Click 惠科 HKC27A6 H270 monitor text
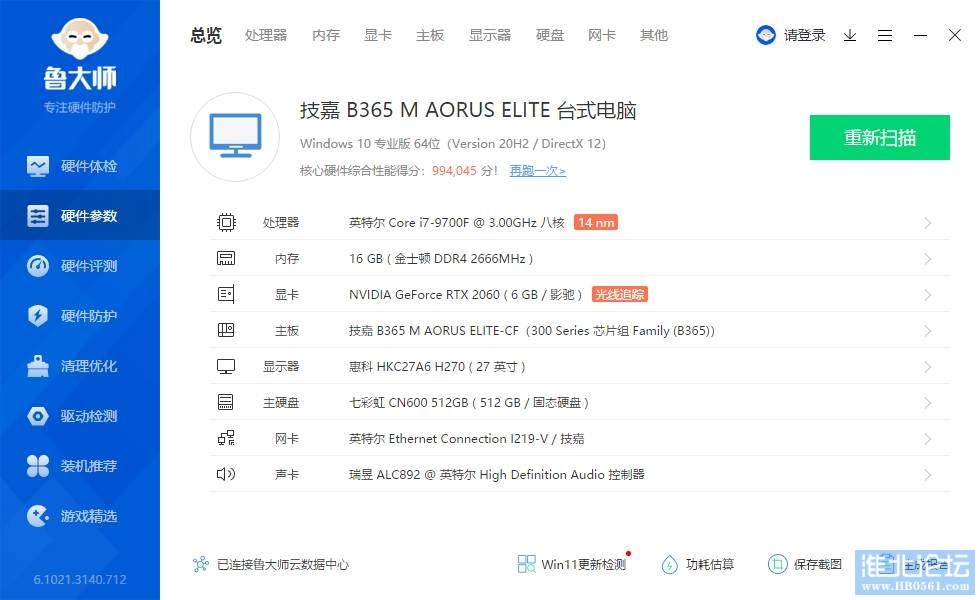The width and height of the screenshot is (980, 600). pos(437,367)
